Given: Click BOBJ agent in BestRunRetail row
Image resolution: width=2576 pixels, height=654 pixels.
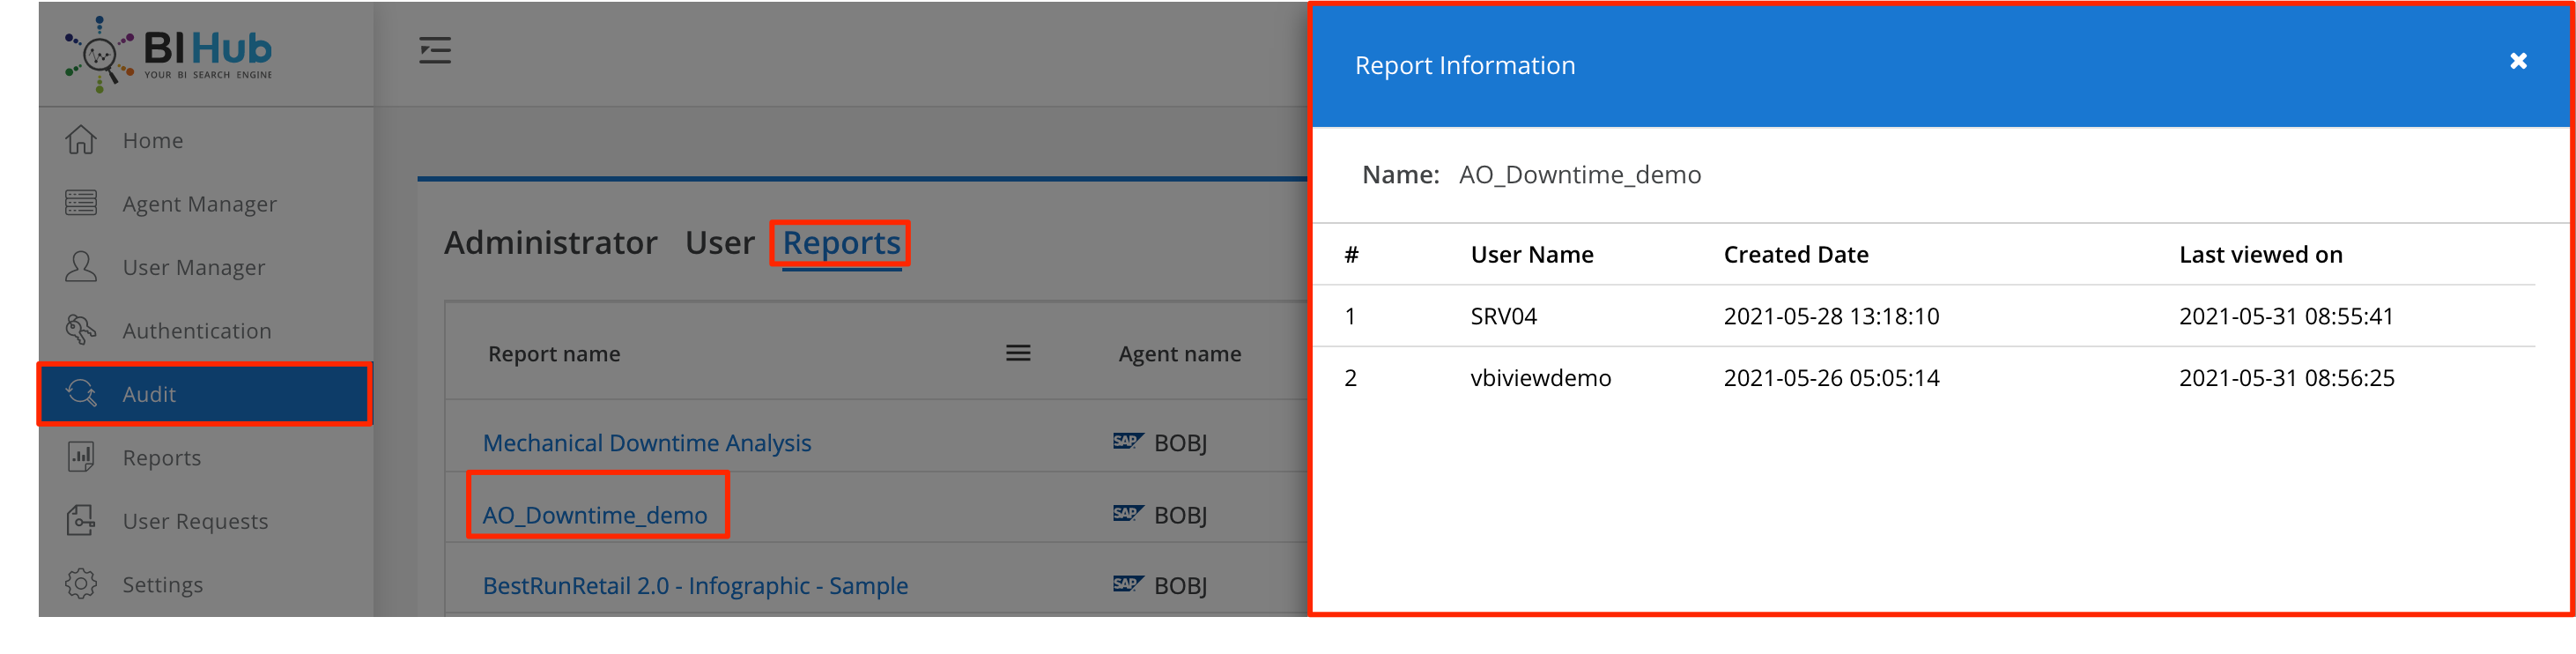Looking at the screenshot, I should click(x=1181, y=586).
